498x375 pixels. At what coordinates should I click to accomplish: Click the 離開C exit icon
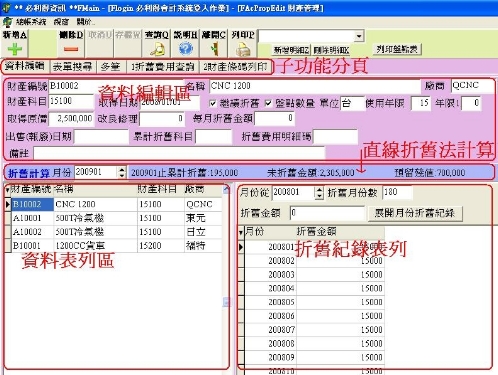[214, 49]
